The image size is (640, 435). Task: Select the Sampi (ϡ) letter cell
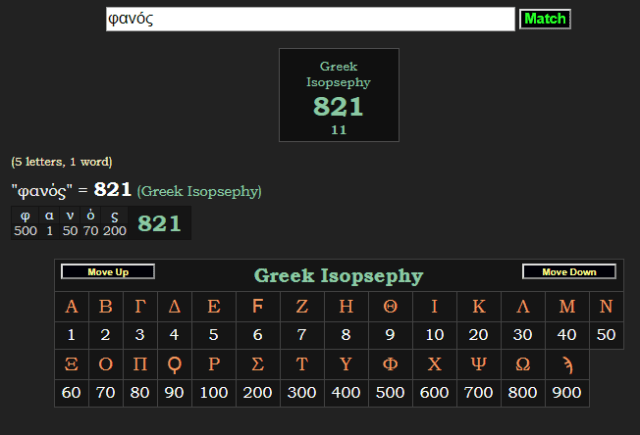tap(566, 364)
